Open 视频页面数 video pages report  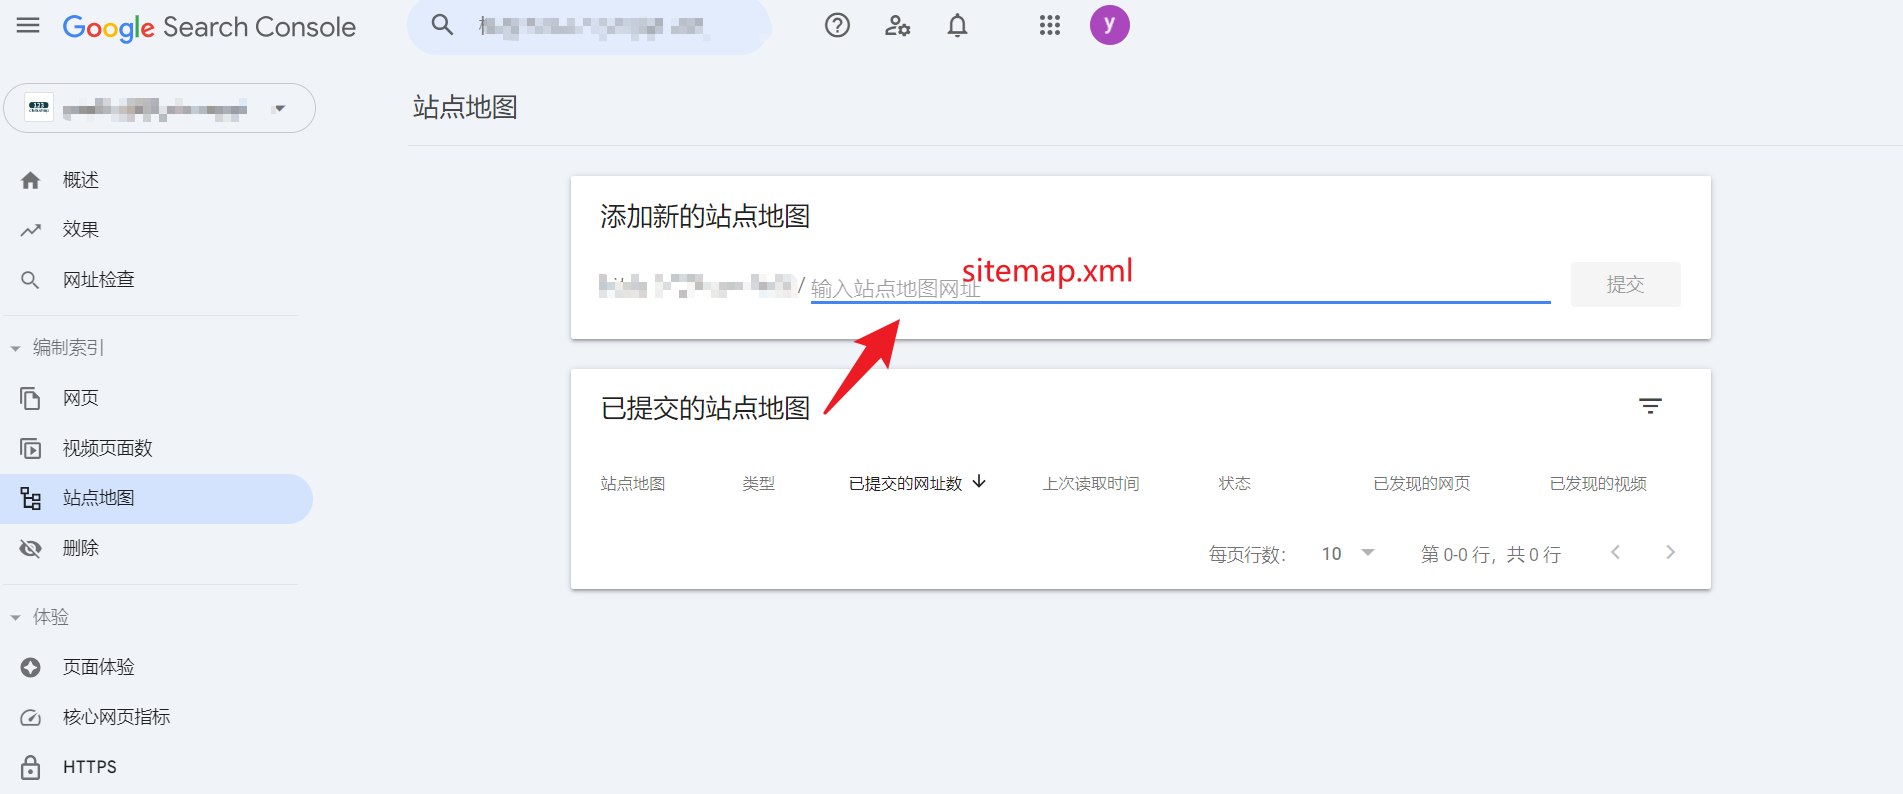pyautogui.click(x=107, y=448)
